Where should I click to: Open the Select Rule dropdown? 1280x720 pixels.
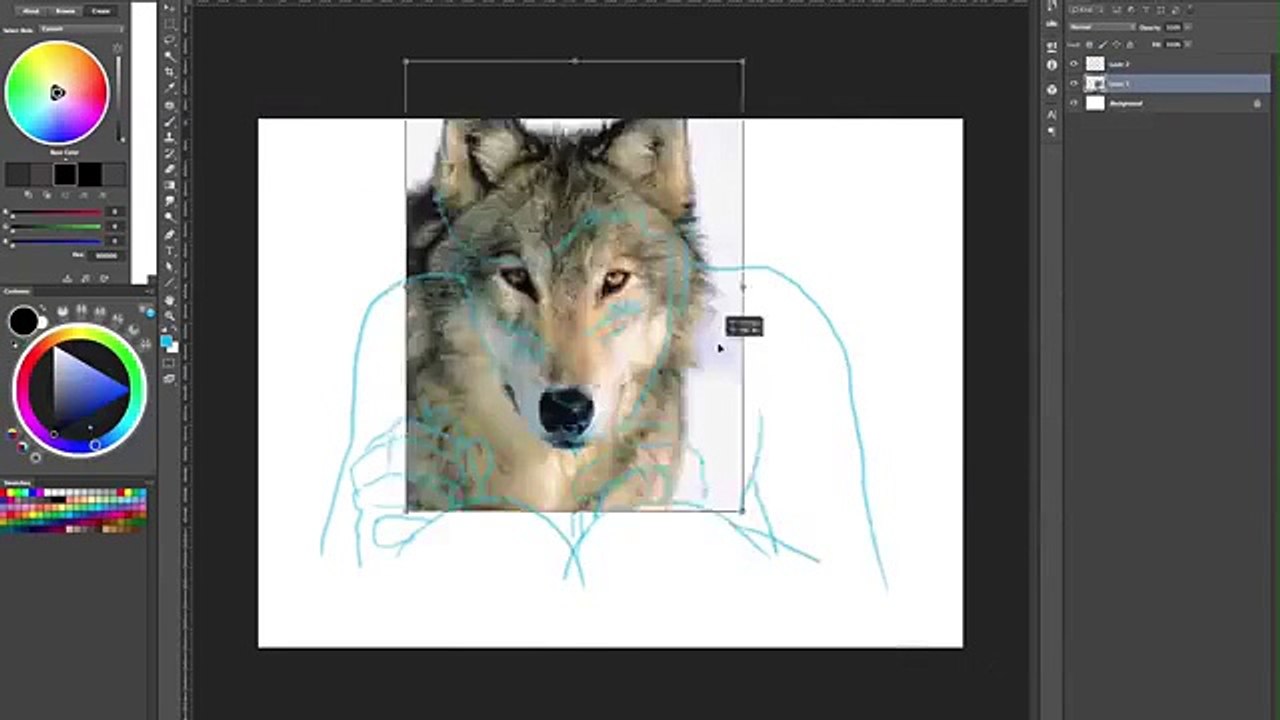[81, 29]
